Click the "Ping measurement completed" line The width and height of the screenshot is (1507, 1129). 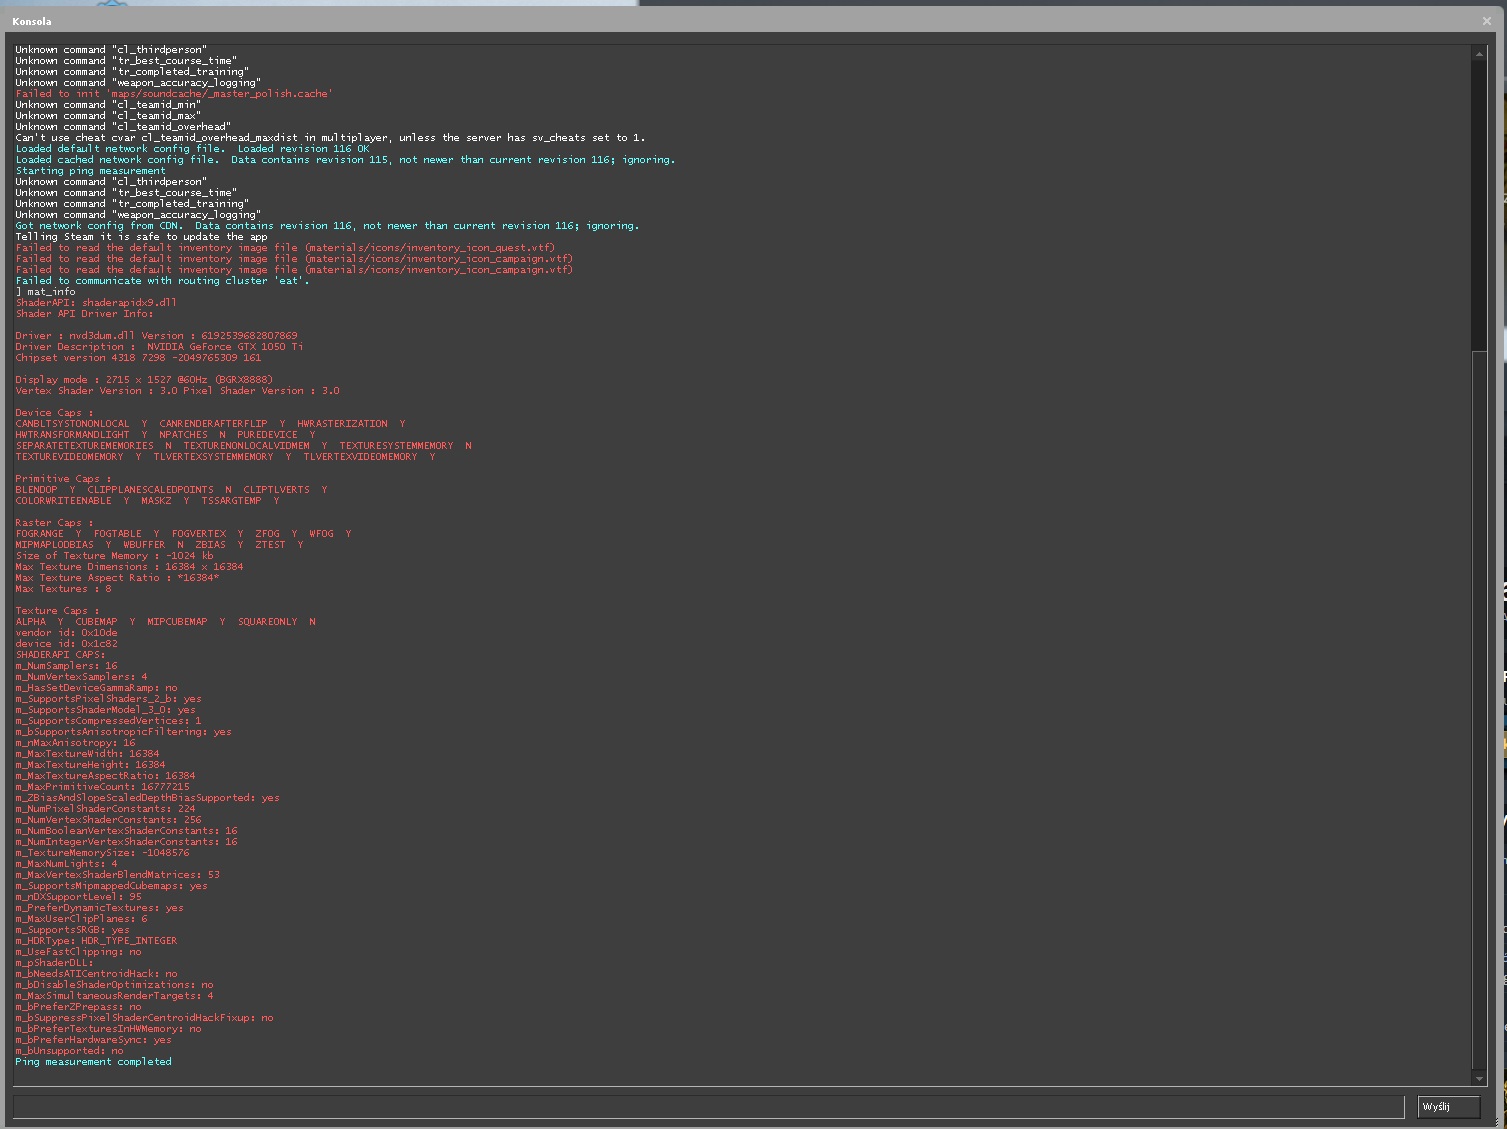click(93, 1062)
